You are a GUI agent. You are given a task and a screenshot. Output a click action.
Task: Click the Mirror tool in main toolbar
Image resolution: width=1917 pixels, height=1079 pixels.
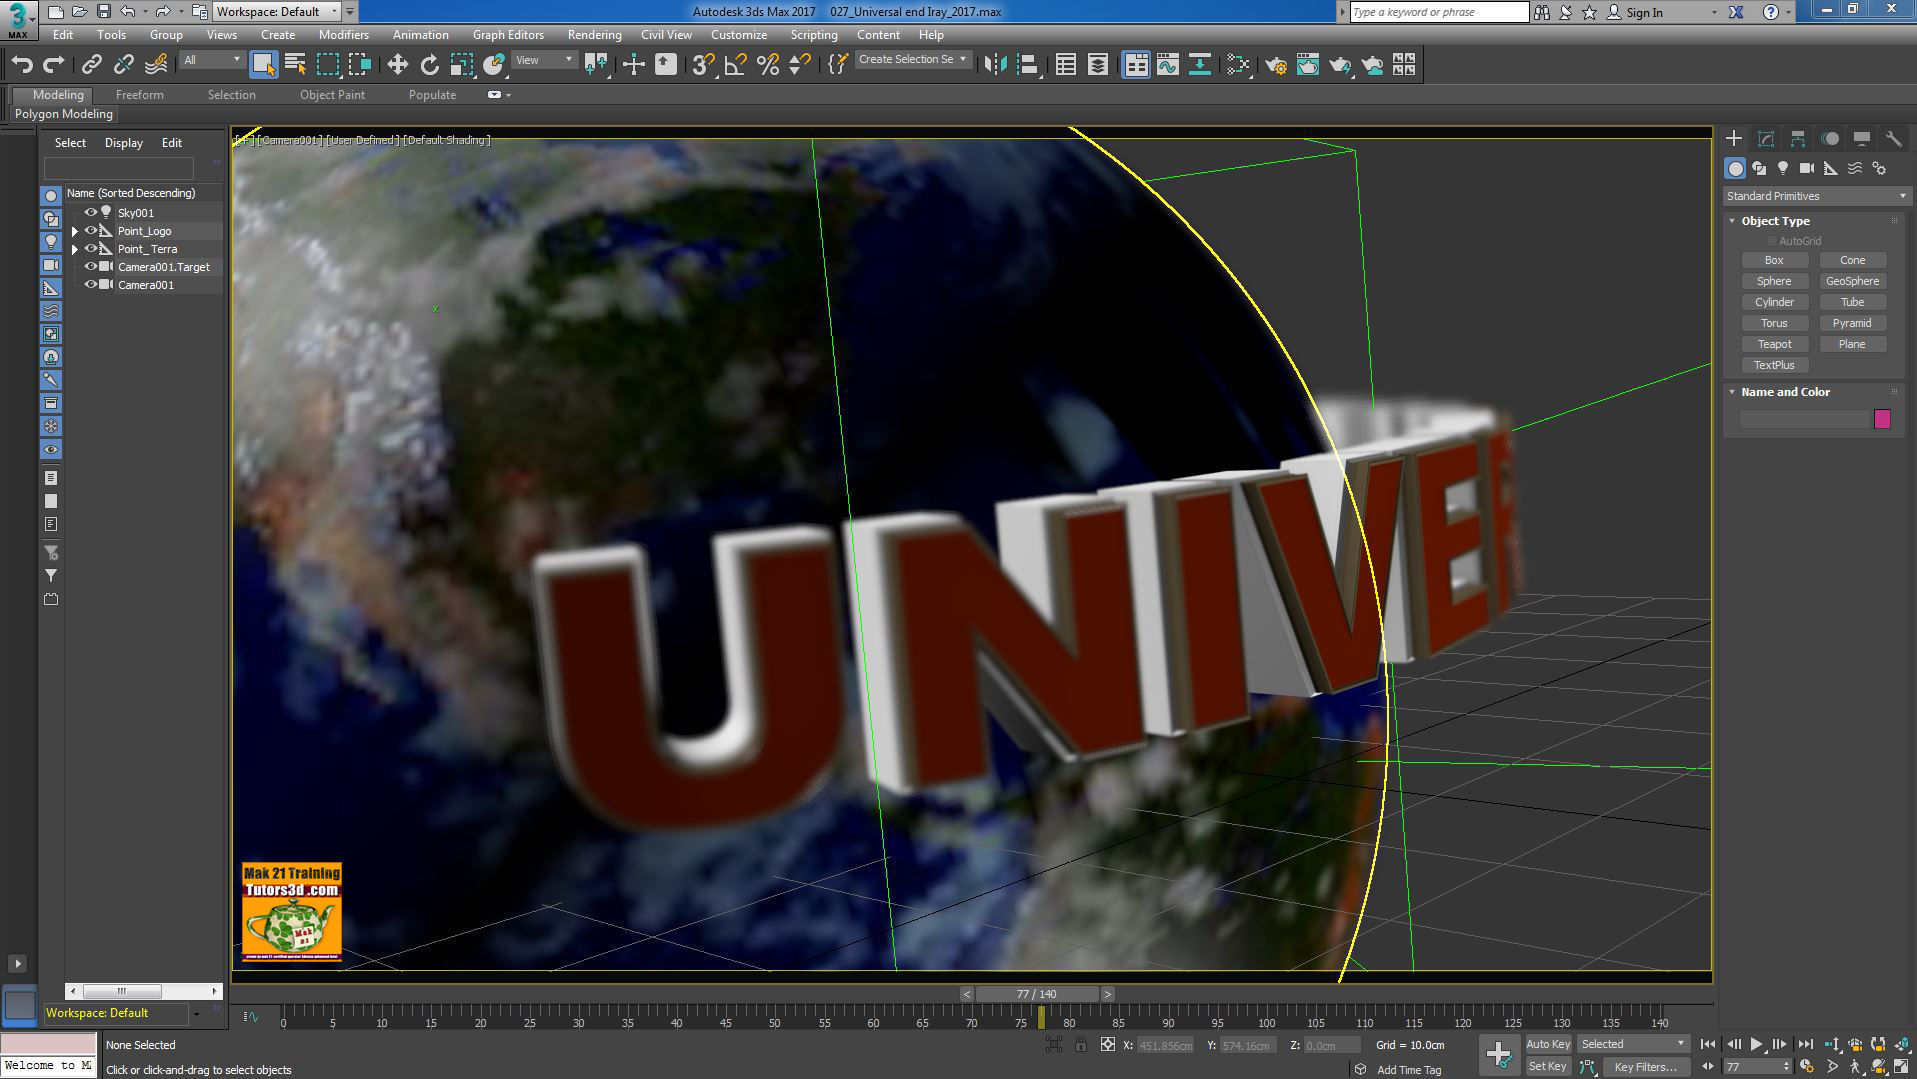pos(995,65)
